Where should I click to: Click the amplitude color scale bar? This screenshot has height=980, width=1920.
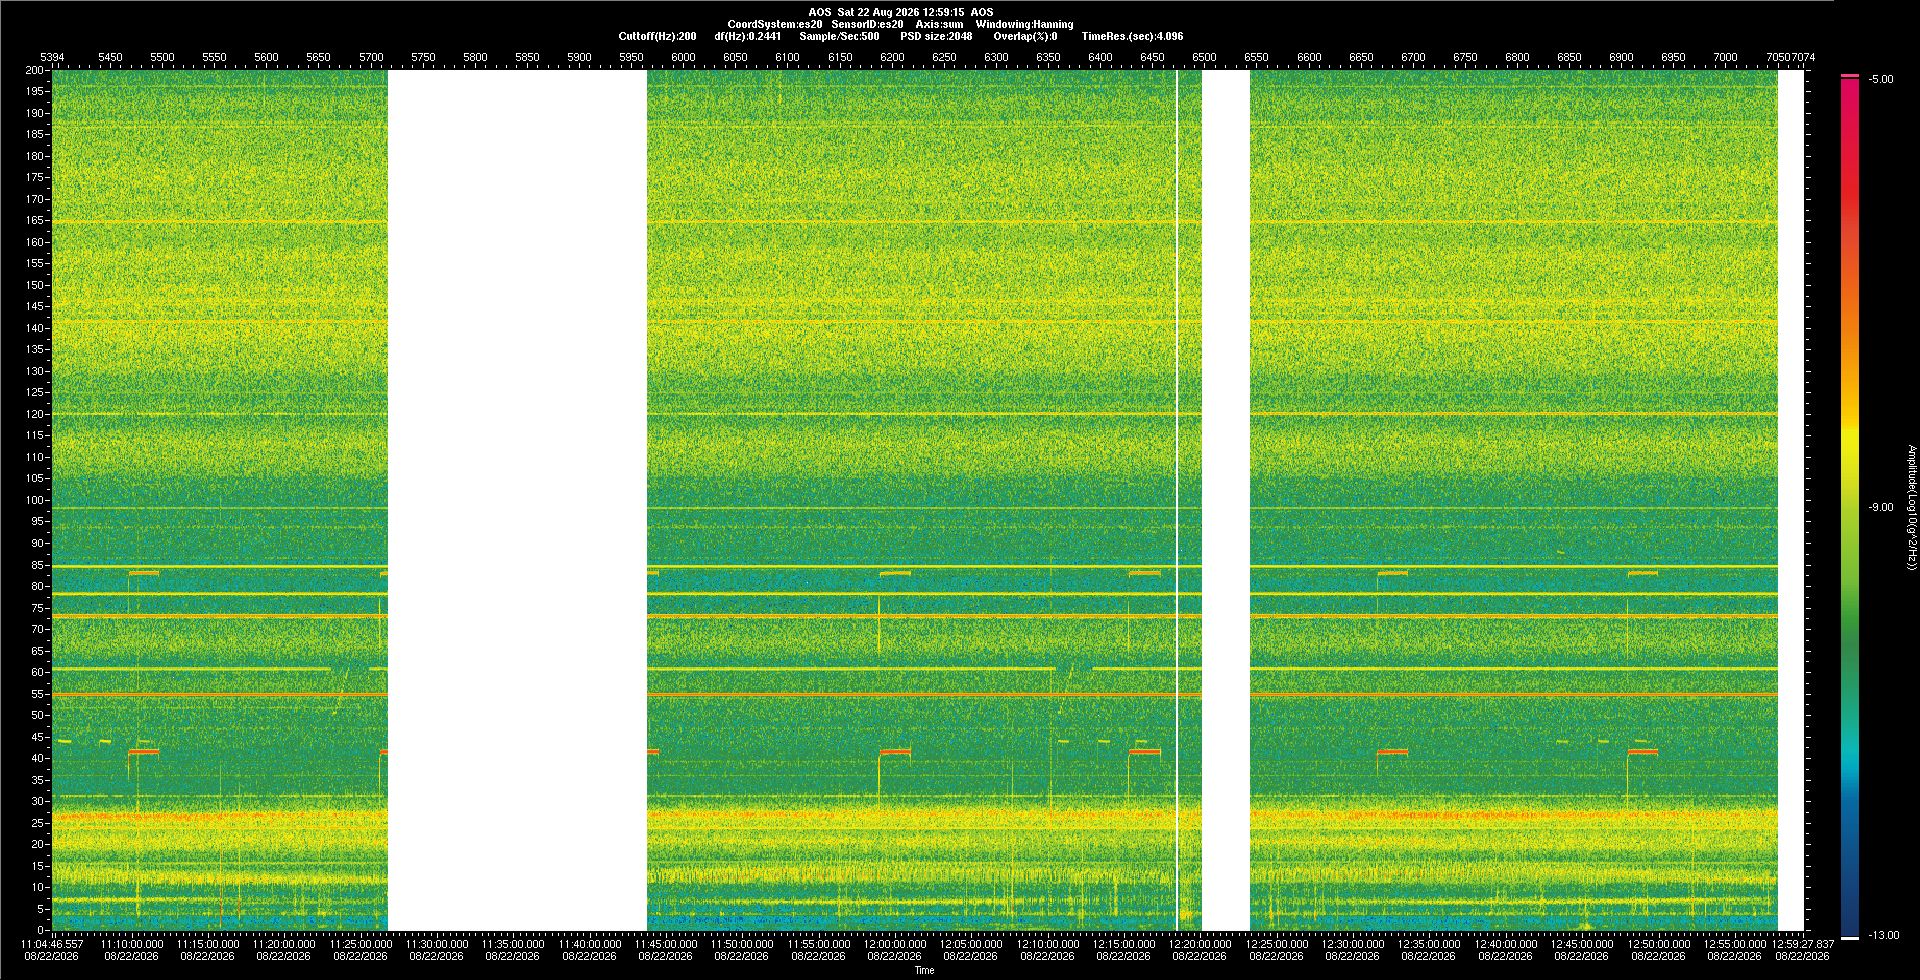click(x=1850, y=507)
